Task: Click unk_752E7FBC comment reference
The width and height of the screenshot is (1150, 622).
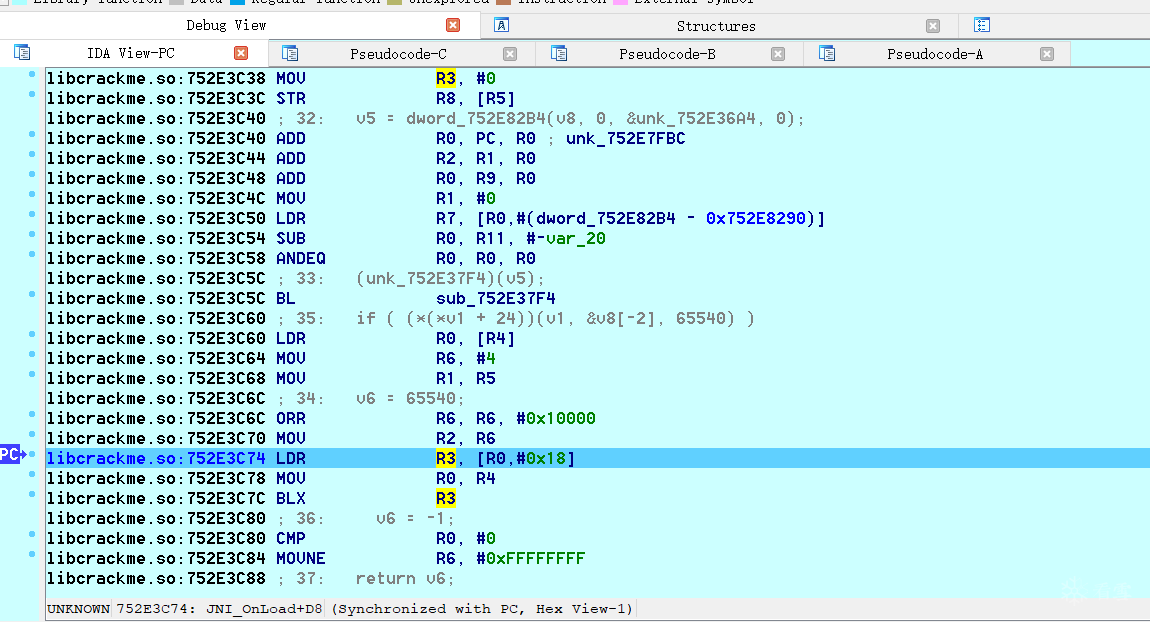Action: pos(626,139)
